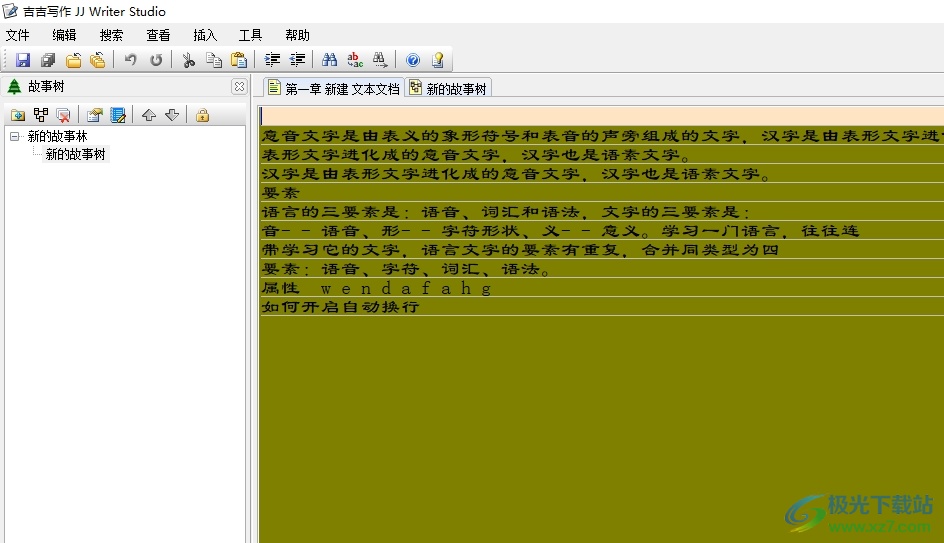Open Replace with the ab-ac icon
The height and width of the screenshot is (543, 944).
(x=355, y=60)
